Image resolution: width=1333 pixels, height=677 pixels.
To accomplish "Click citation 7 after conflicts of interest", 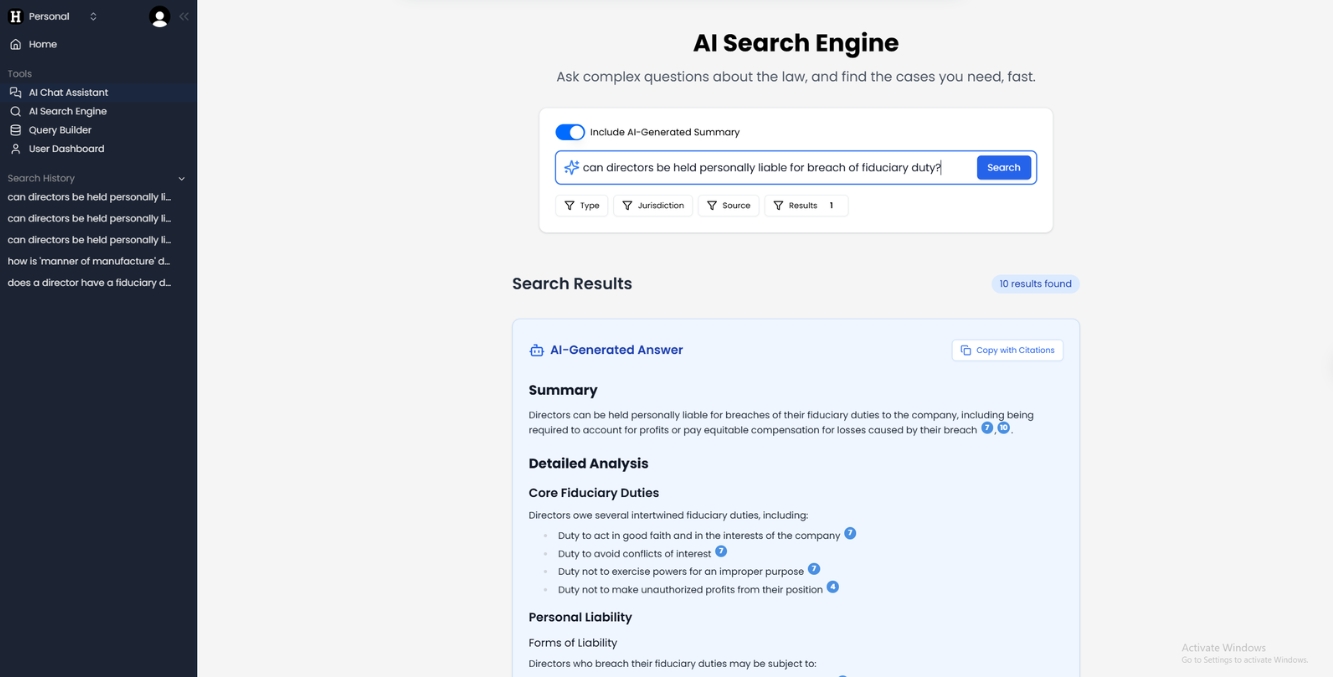I will tap(721, 551).
